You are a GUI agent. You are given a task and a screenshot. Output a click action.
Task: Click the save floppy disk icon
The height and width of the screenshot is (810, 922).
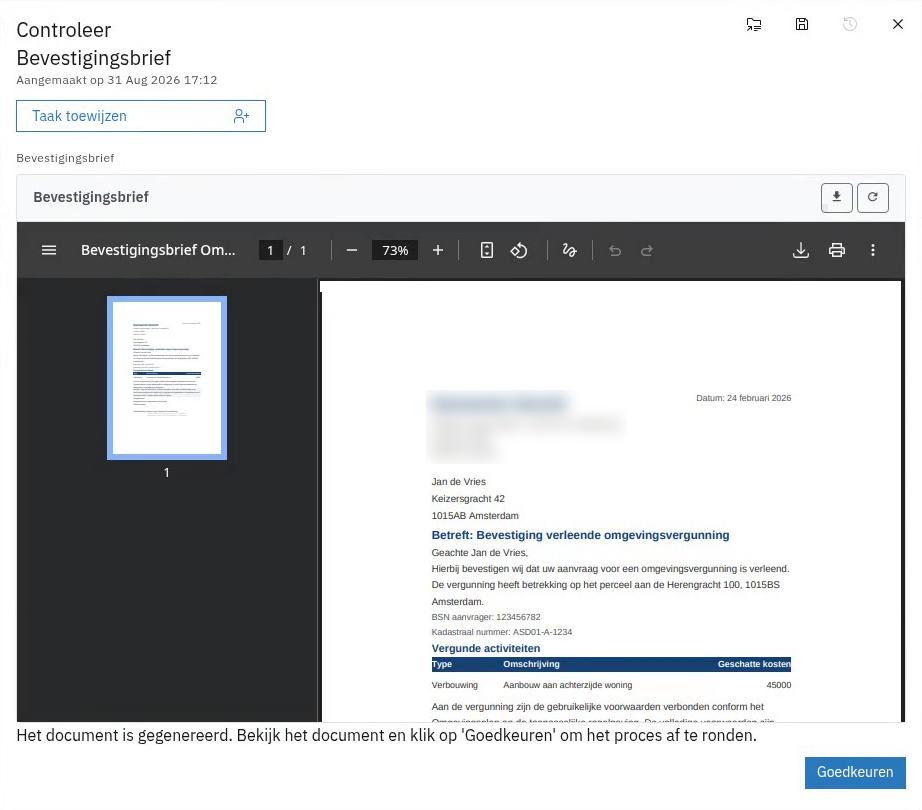802,24
